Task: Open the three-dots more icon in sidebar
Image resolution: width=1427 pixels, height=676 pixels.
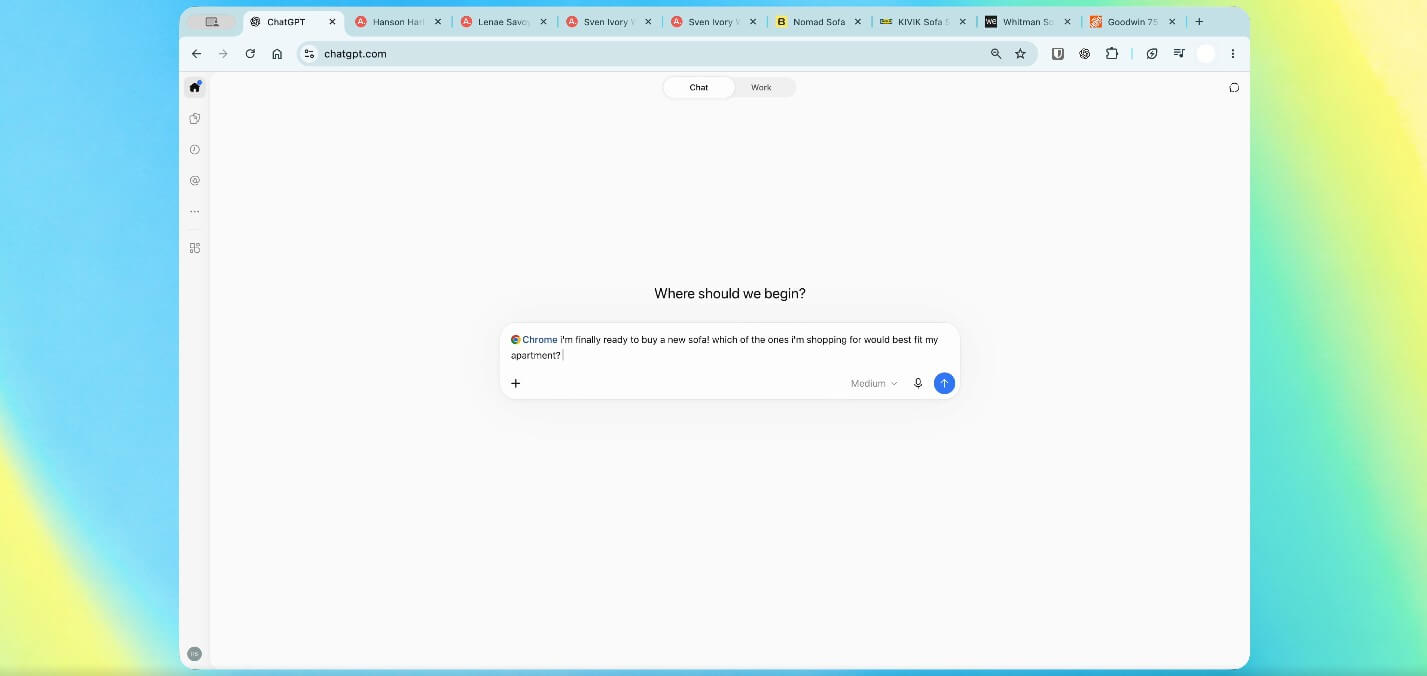Action: (195, 212)
